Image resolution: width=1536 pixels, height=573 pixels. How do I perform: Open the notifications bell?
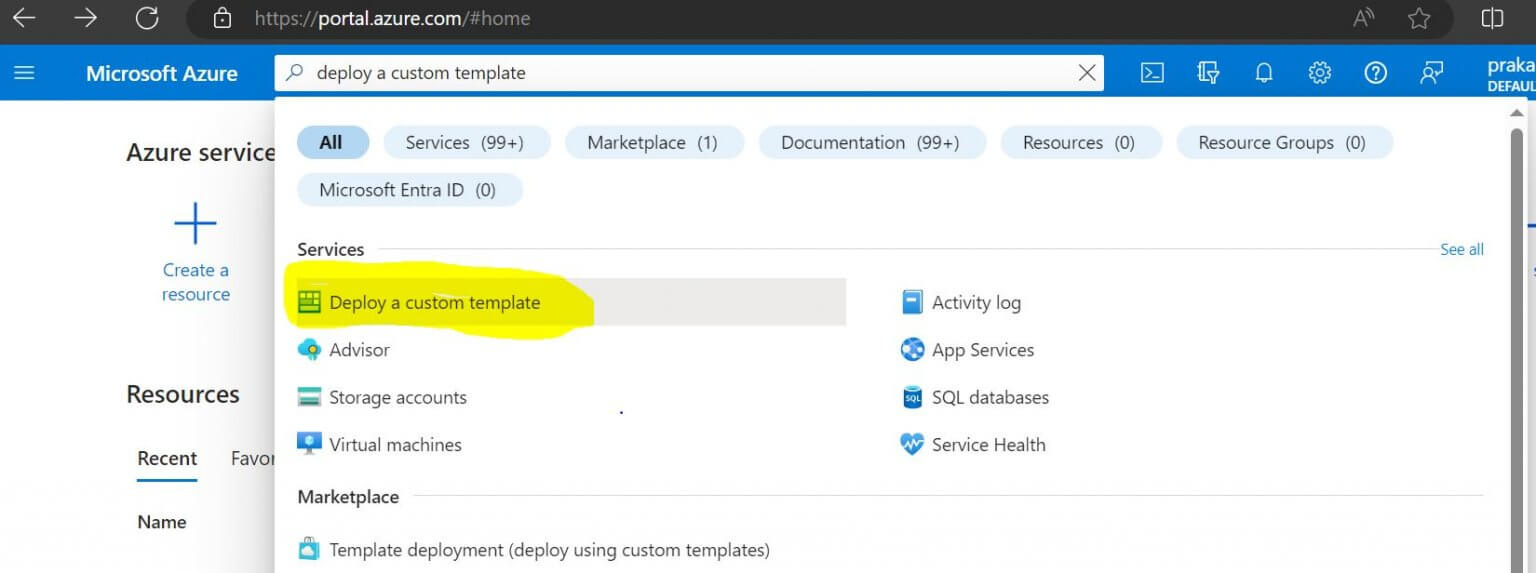coord(1264,73)
